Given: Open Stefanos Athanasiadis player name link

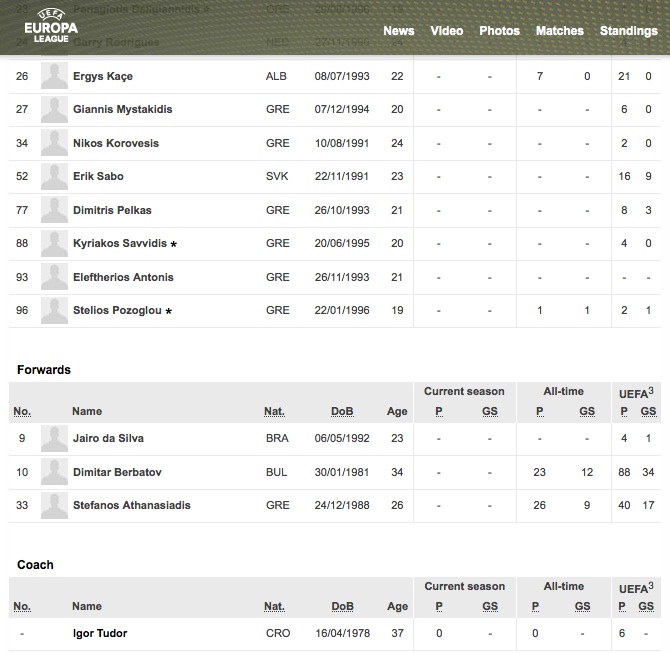Looking at the screenshot, I should 131,506.
